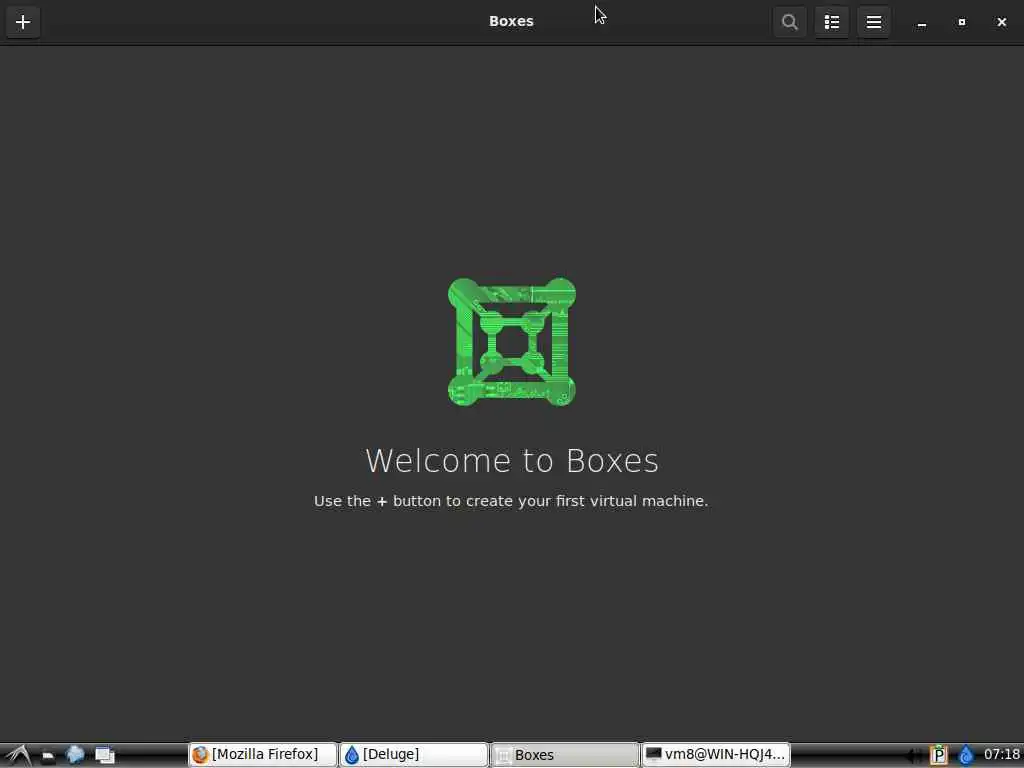1024x768 pixels.
Task: Switch to the vm8@WIN-HQJ4 terminal window
Action: (716, 755)
